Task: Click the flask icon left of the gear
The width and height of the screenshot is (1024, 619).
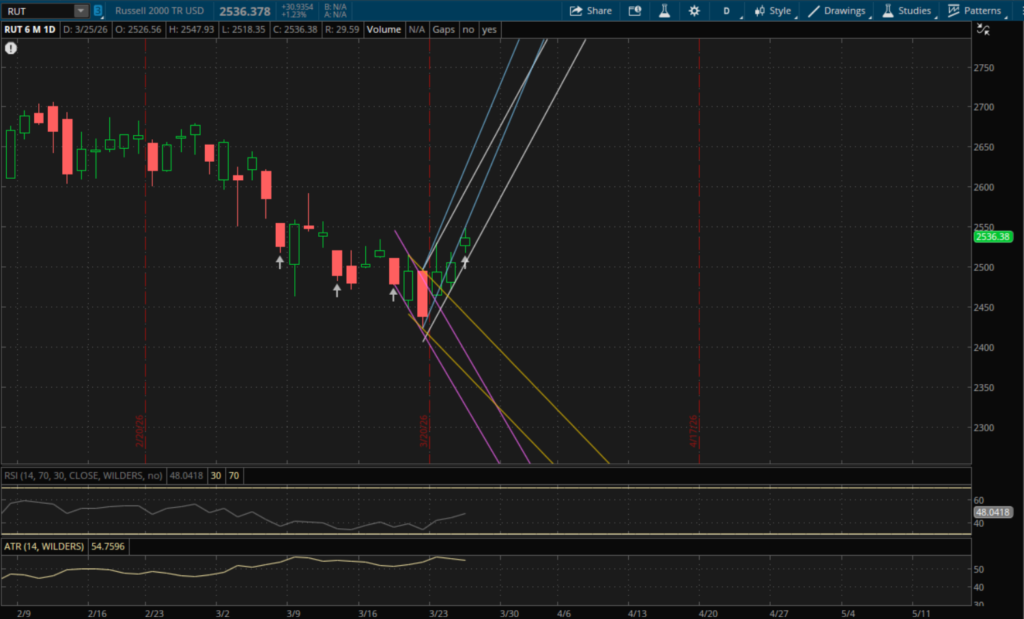Action: [662, 11]
